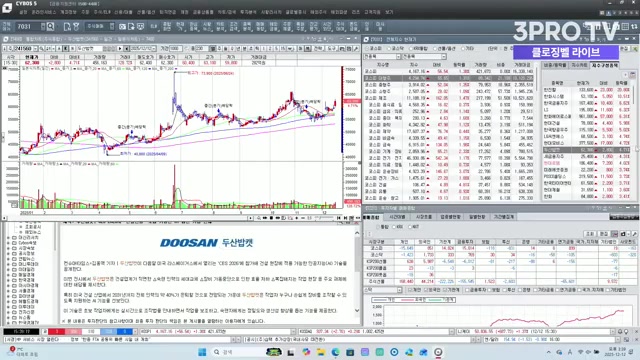Open the 해외주식 menu
Screen dimensions: 640x360
pos(318,12)
